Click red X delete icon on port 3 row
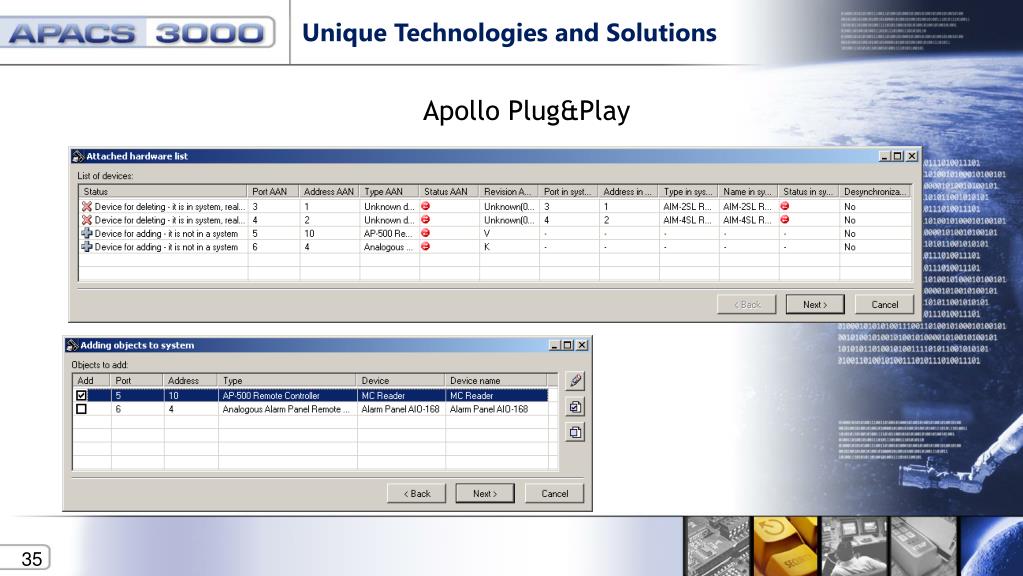The image size is (1023, 576). (86, 206)
